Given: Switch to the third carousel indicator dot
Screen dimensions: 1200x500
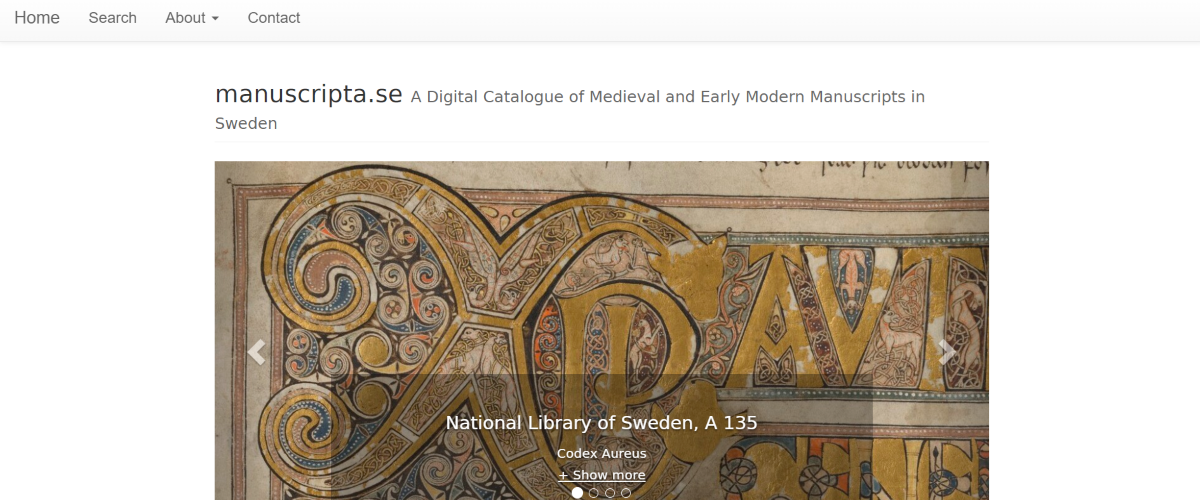Looking at the screenshot, I should (610, 492).
